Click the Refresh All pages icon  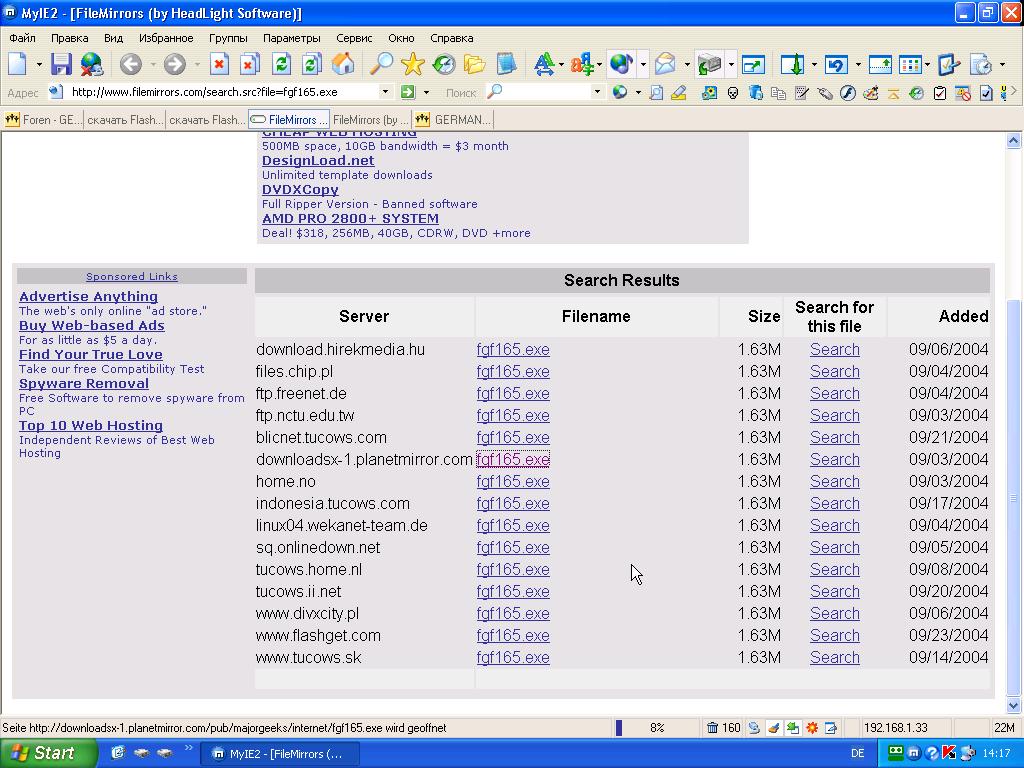[312, 64]
